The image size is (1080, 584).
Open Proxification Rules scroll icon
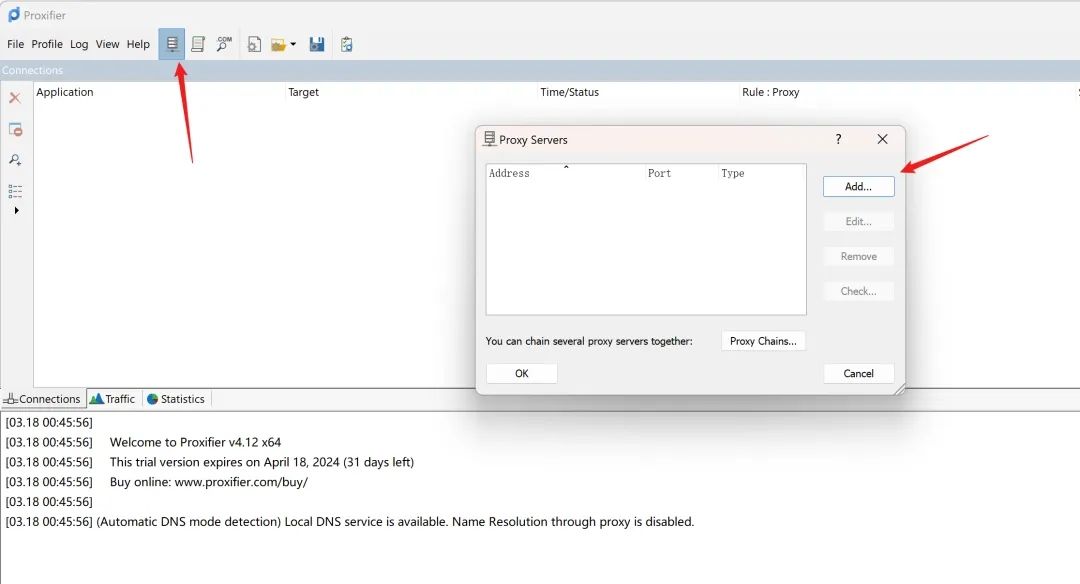[198, 44]
